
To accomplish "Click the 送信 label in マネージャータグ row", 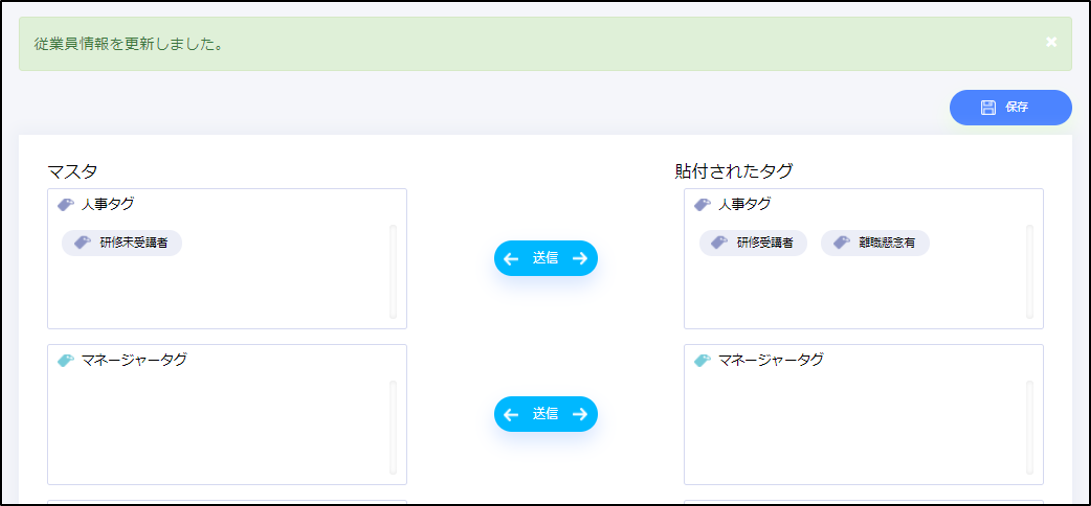I will (545, 414).
